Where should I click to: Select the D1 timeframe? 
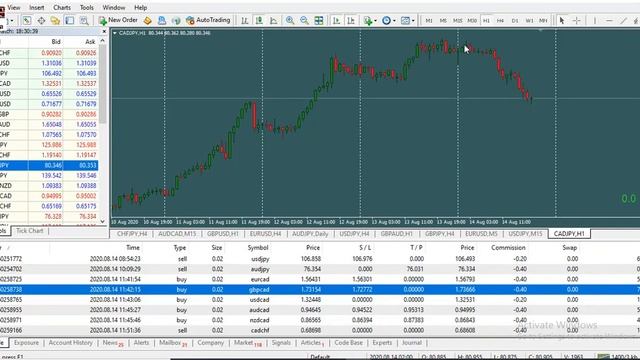pos(515,20)
